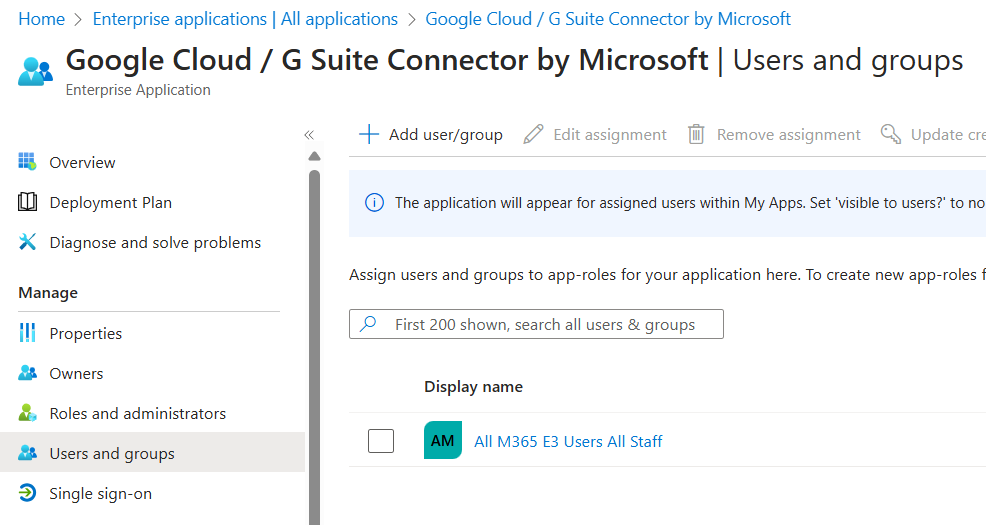This screenshot has width=986, height=525.
Task: Open the Single sign-on menu item
Action: (100, 493)
